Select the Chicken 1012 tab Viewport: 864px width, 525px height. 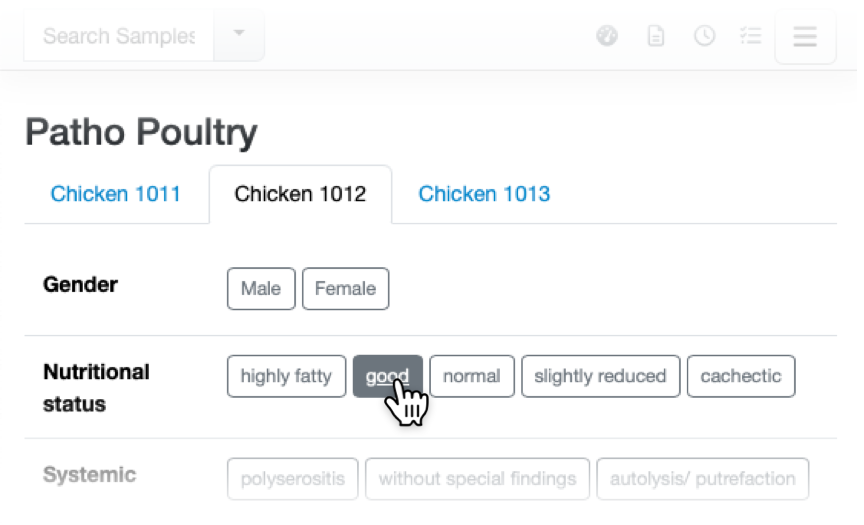[300, 194]
